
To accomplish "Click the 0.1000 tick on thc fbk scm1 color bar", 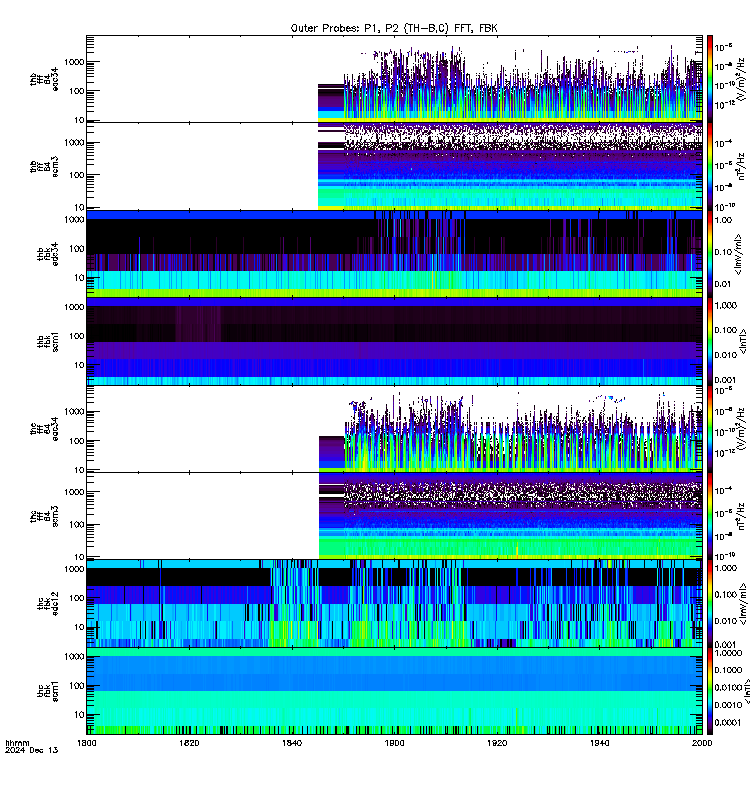I will pos(728,670).
